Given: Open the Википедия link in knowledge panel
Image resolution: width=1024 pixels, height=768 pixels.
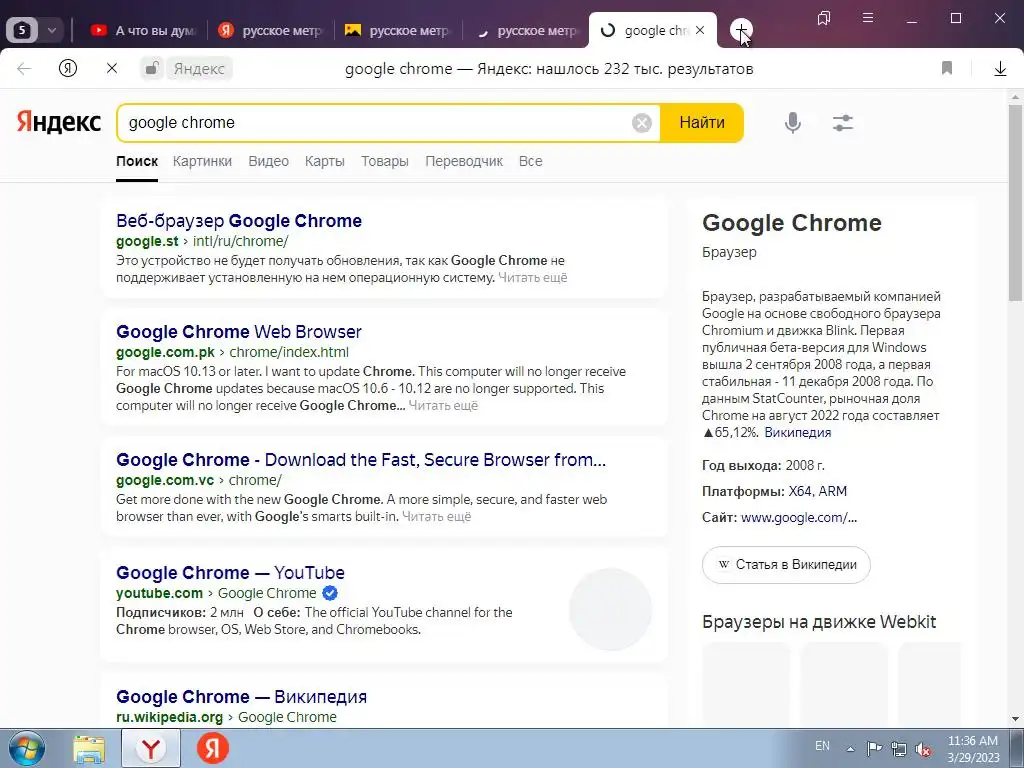Looking at the screenshot, I should click(x=797, y=432).
